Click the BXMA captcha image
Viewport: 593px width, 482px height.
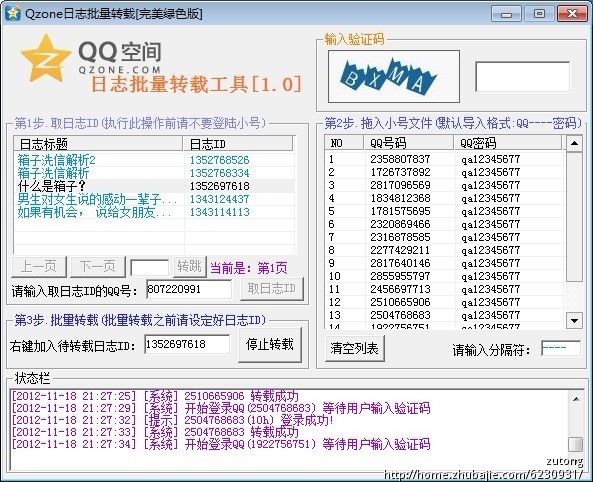coord(394,76)
